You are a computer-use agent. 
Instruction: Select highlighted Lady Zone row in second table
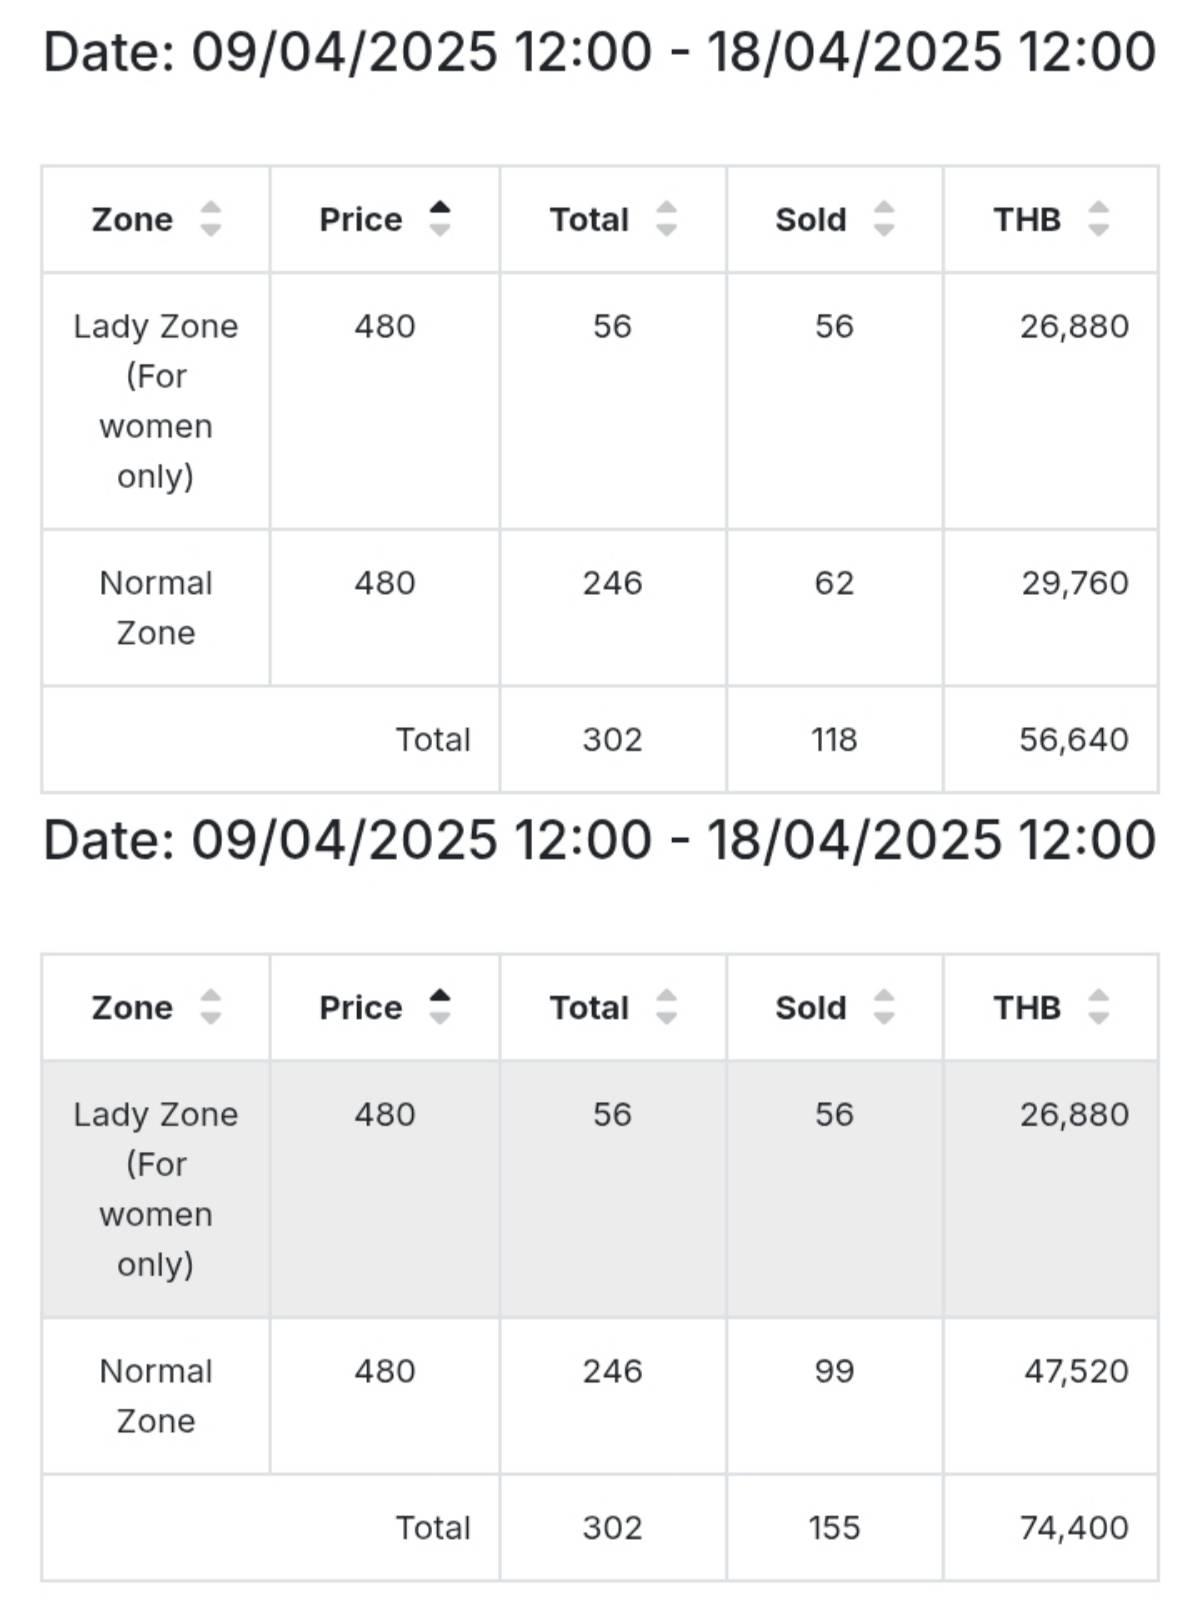pos(600,1189)
